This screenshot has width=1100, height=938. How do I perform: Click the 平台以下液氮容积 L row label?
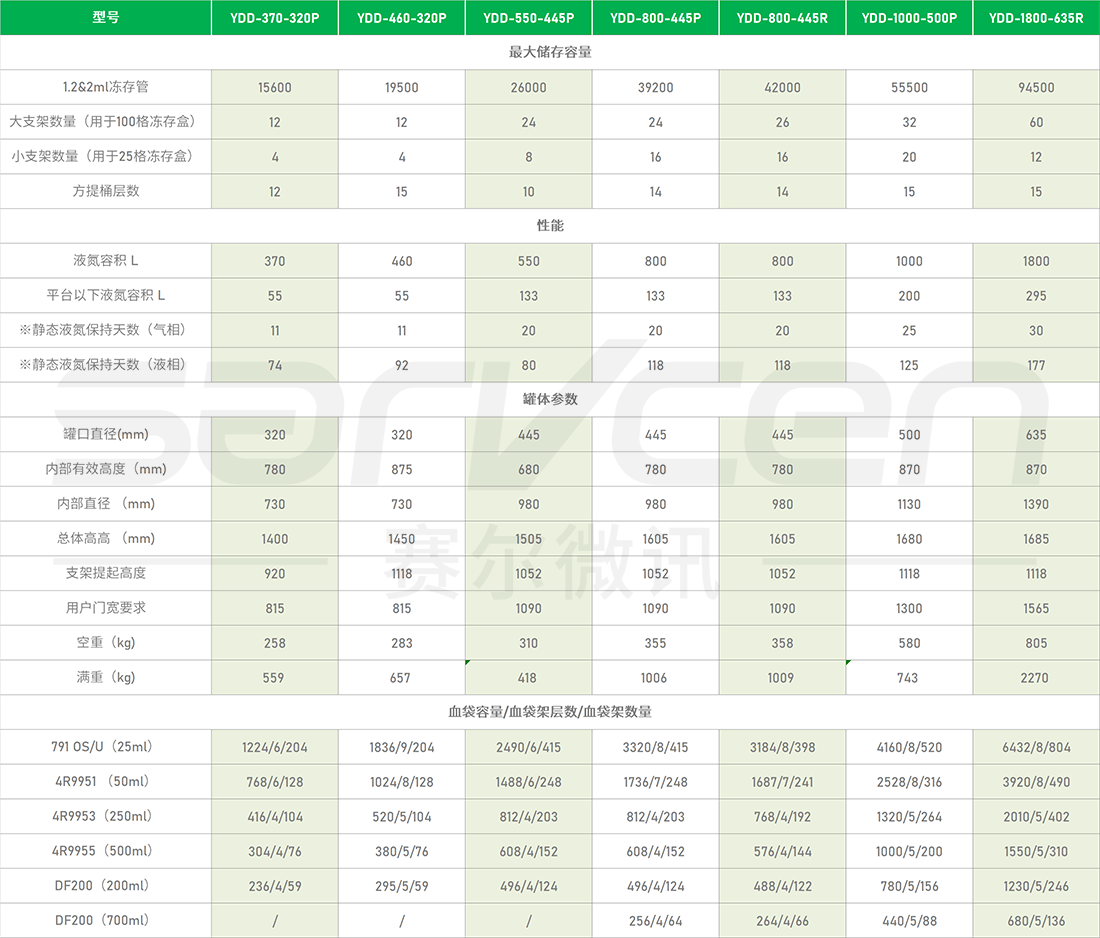click(x=105, y=295)
